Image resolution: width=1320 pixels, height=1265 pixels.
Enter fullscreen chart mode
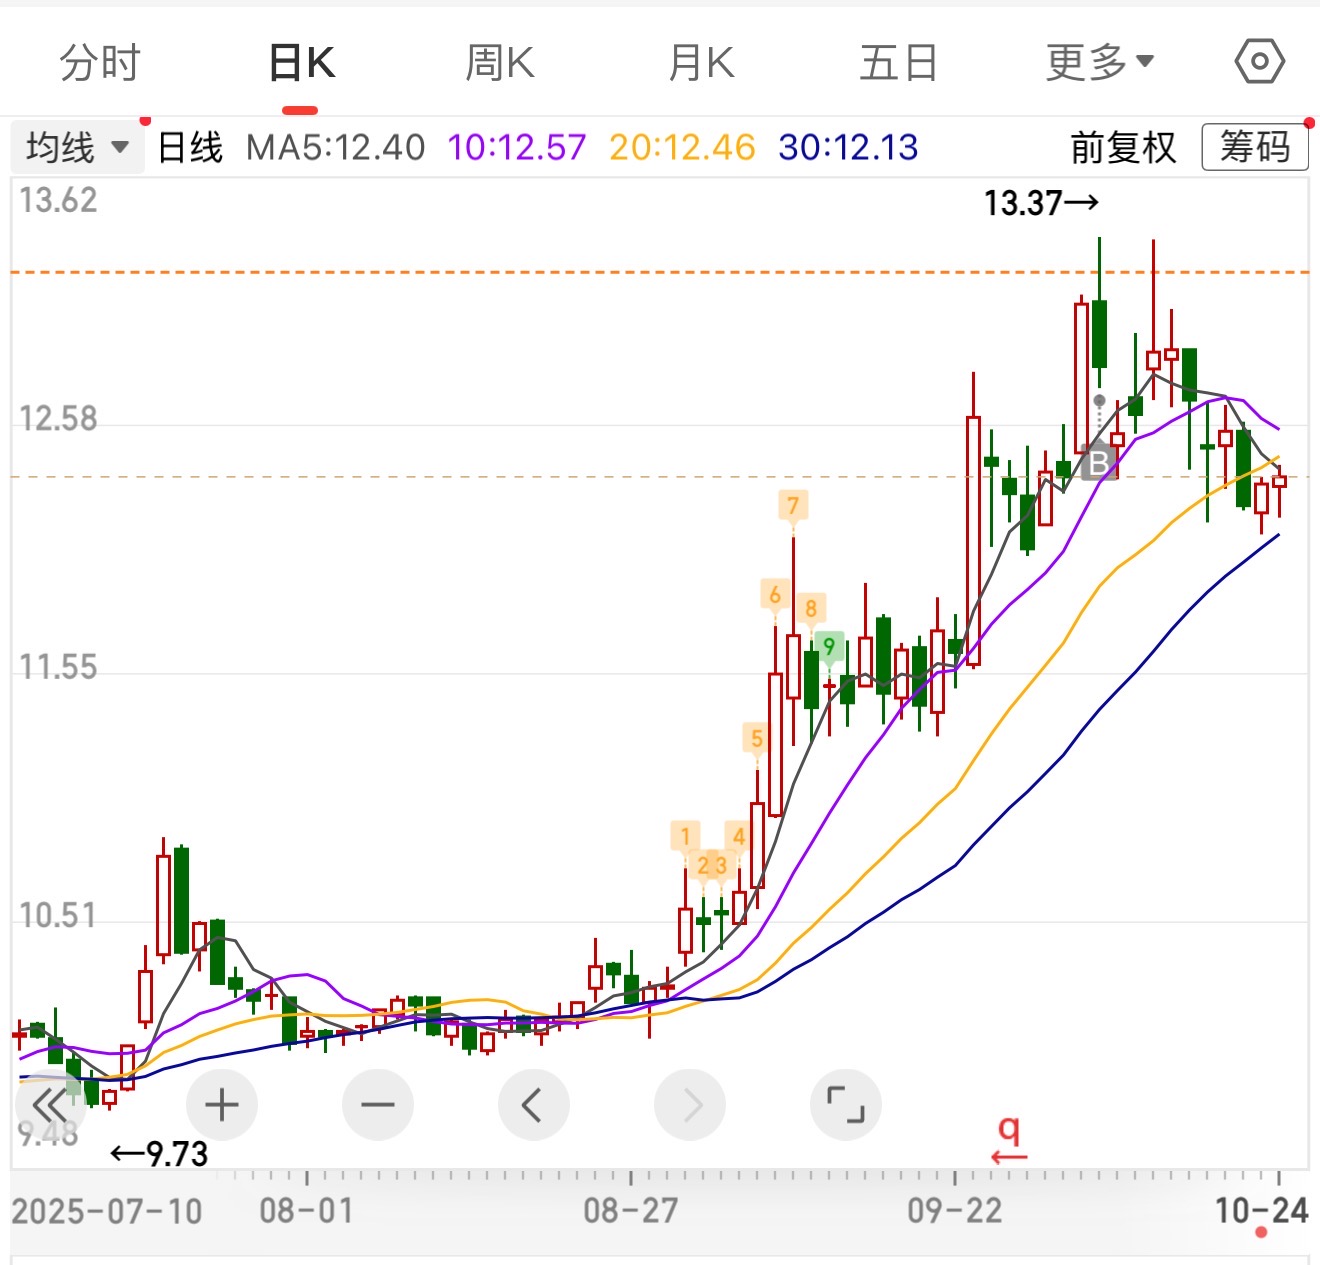[845, 1105]
